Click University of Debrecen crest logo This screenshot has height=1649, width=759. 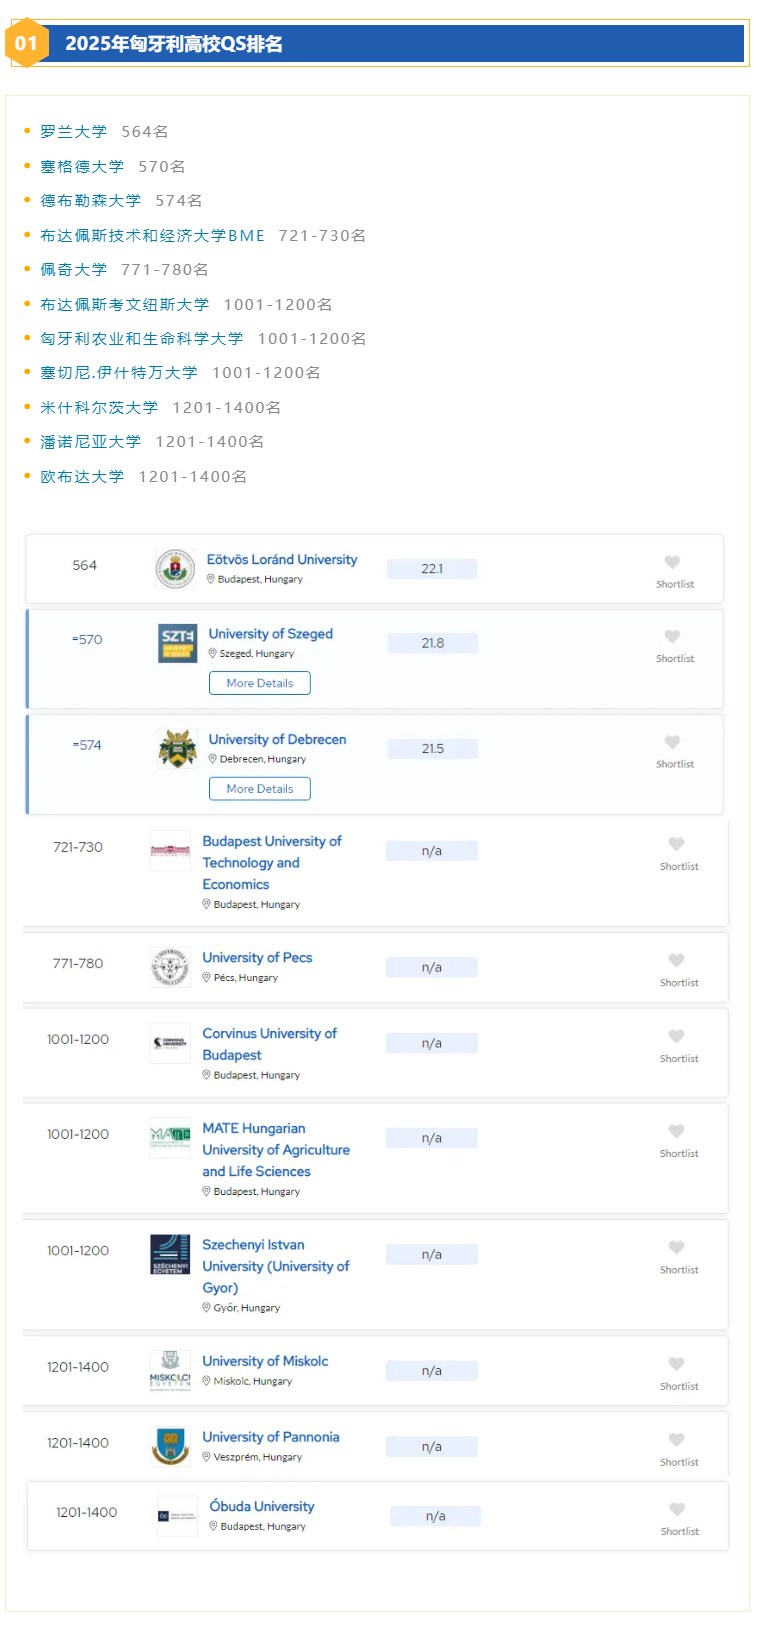(x=177, y=748)
